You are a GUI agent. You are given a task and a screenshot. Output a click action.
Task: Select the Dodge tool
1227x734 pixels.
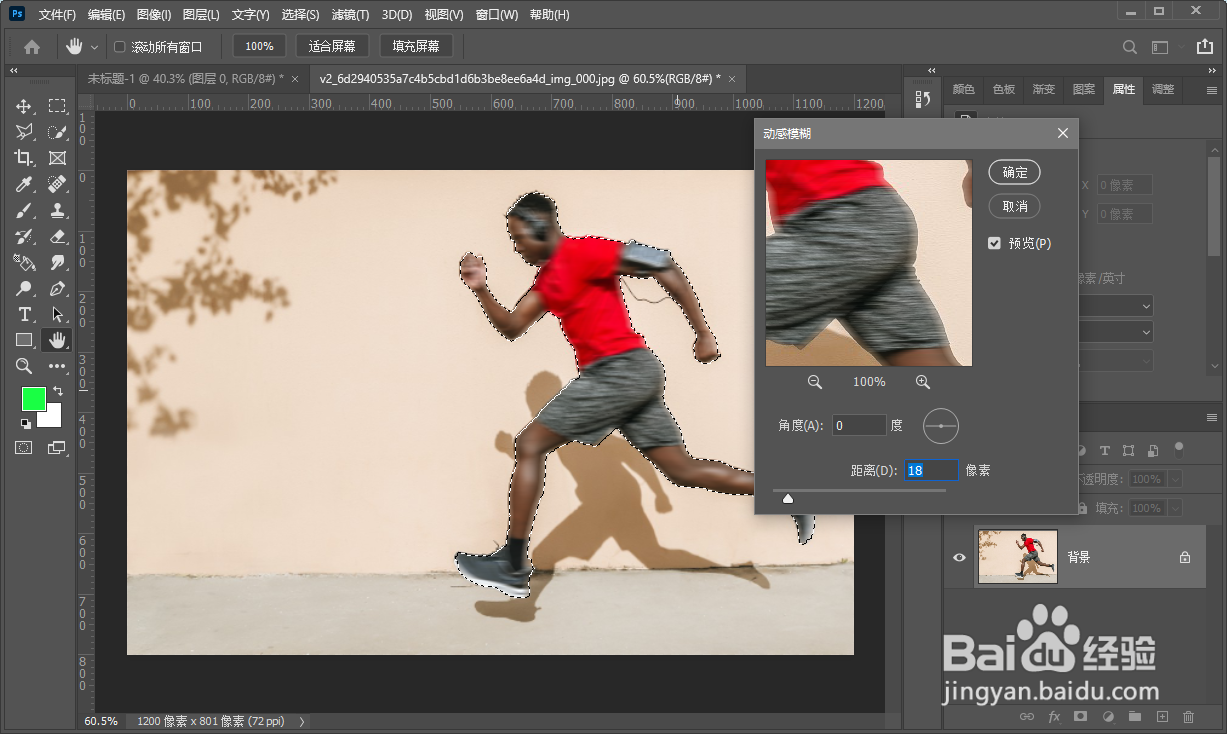coord(24,288)
